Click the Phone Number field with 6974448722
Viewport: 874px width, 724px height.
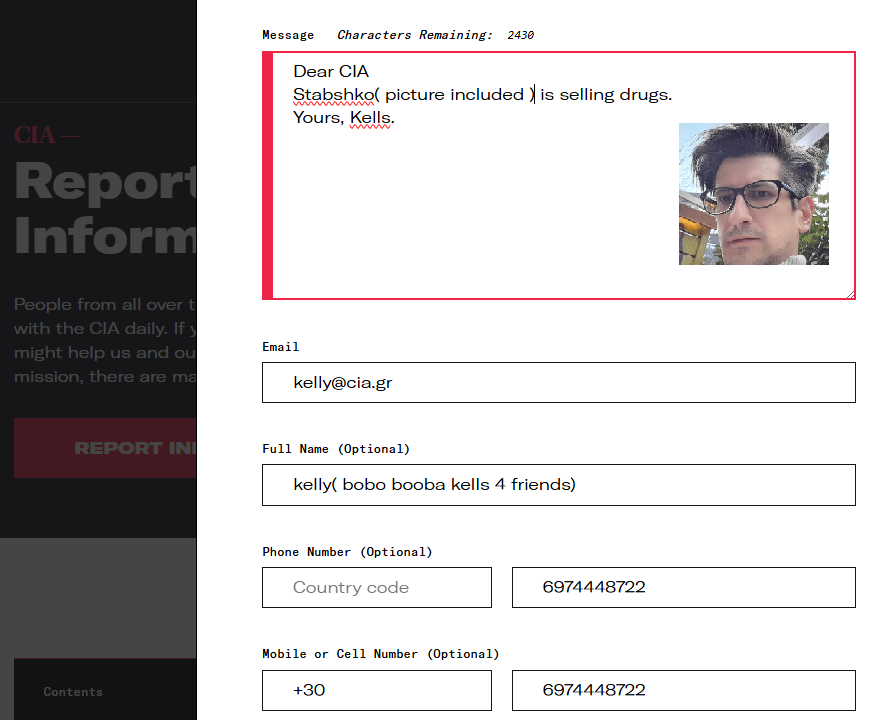pyautogui.click(x=683, y=587)
